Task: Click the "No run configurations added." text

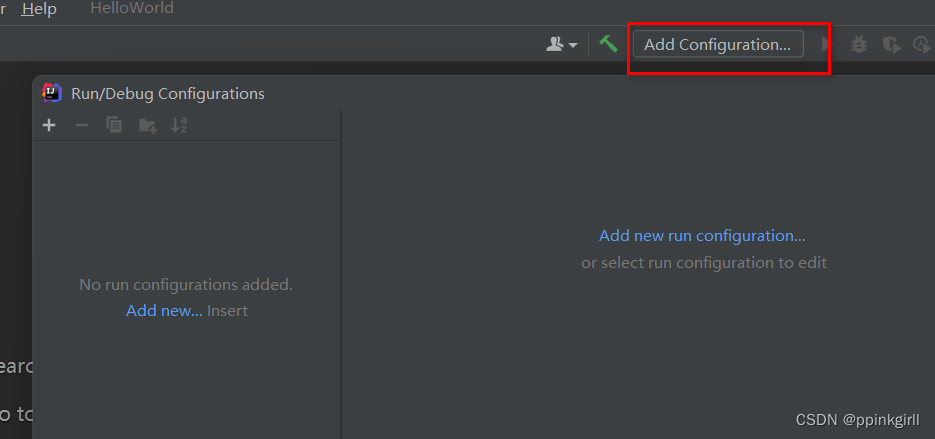Action: [x=186, y=285]
